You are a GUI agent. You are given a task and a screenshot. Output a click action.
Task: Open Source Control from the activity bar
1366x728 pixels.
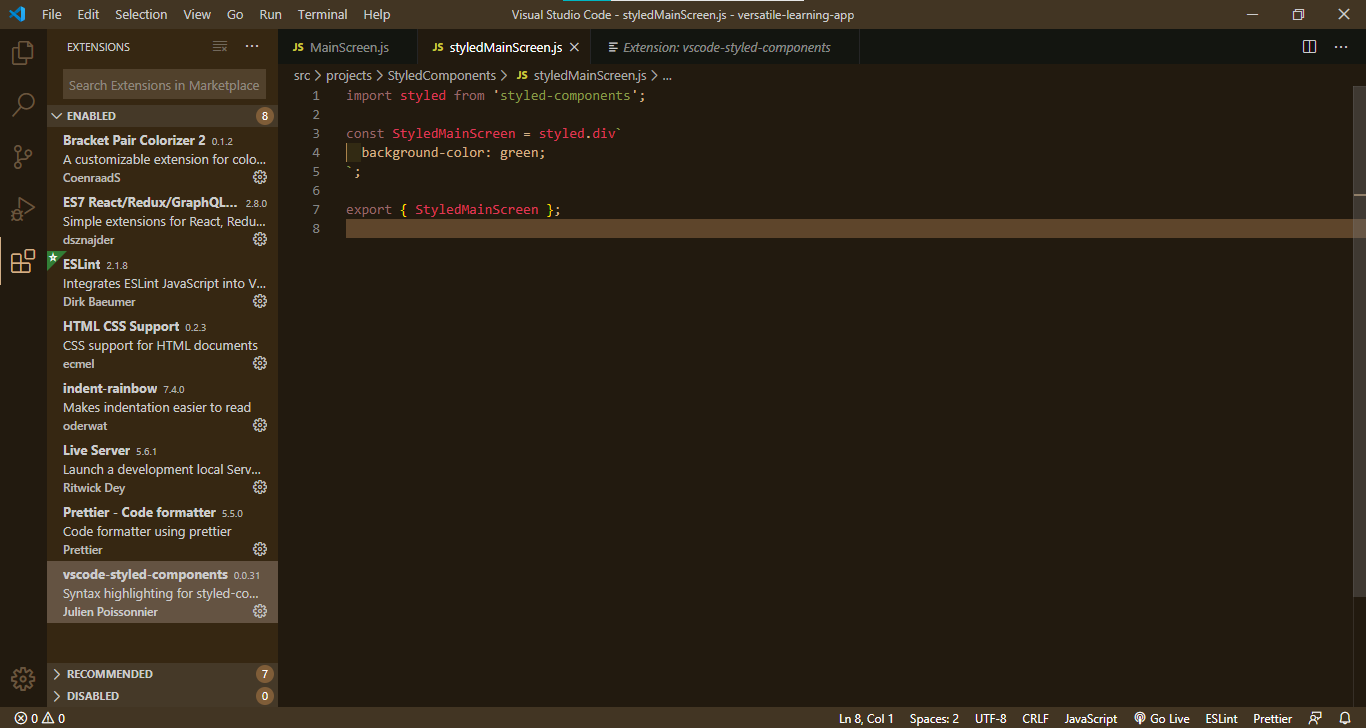pyautogui.click(x=22, y=157)
